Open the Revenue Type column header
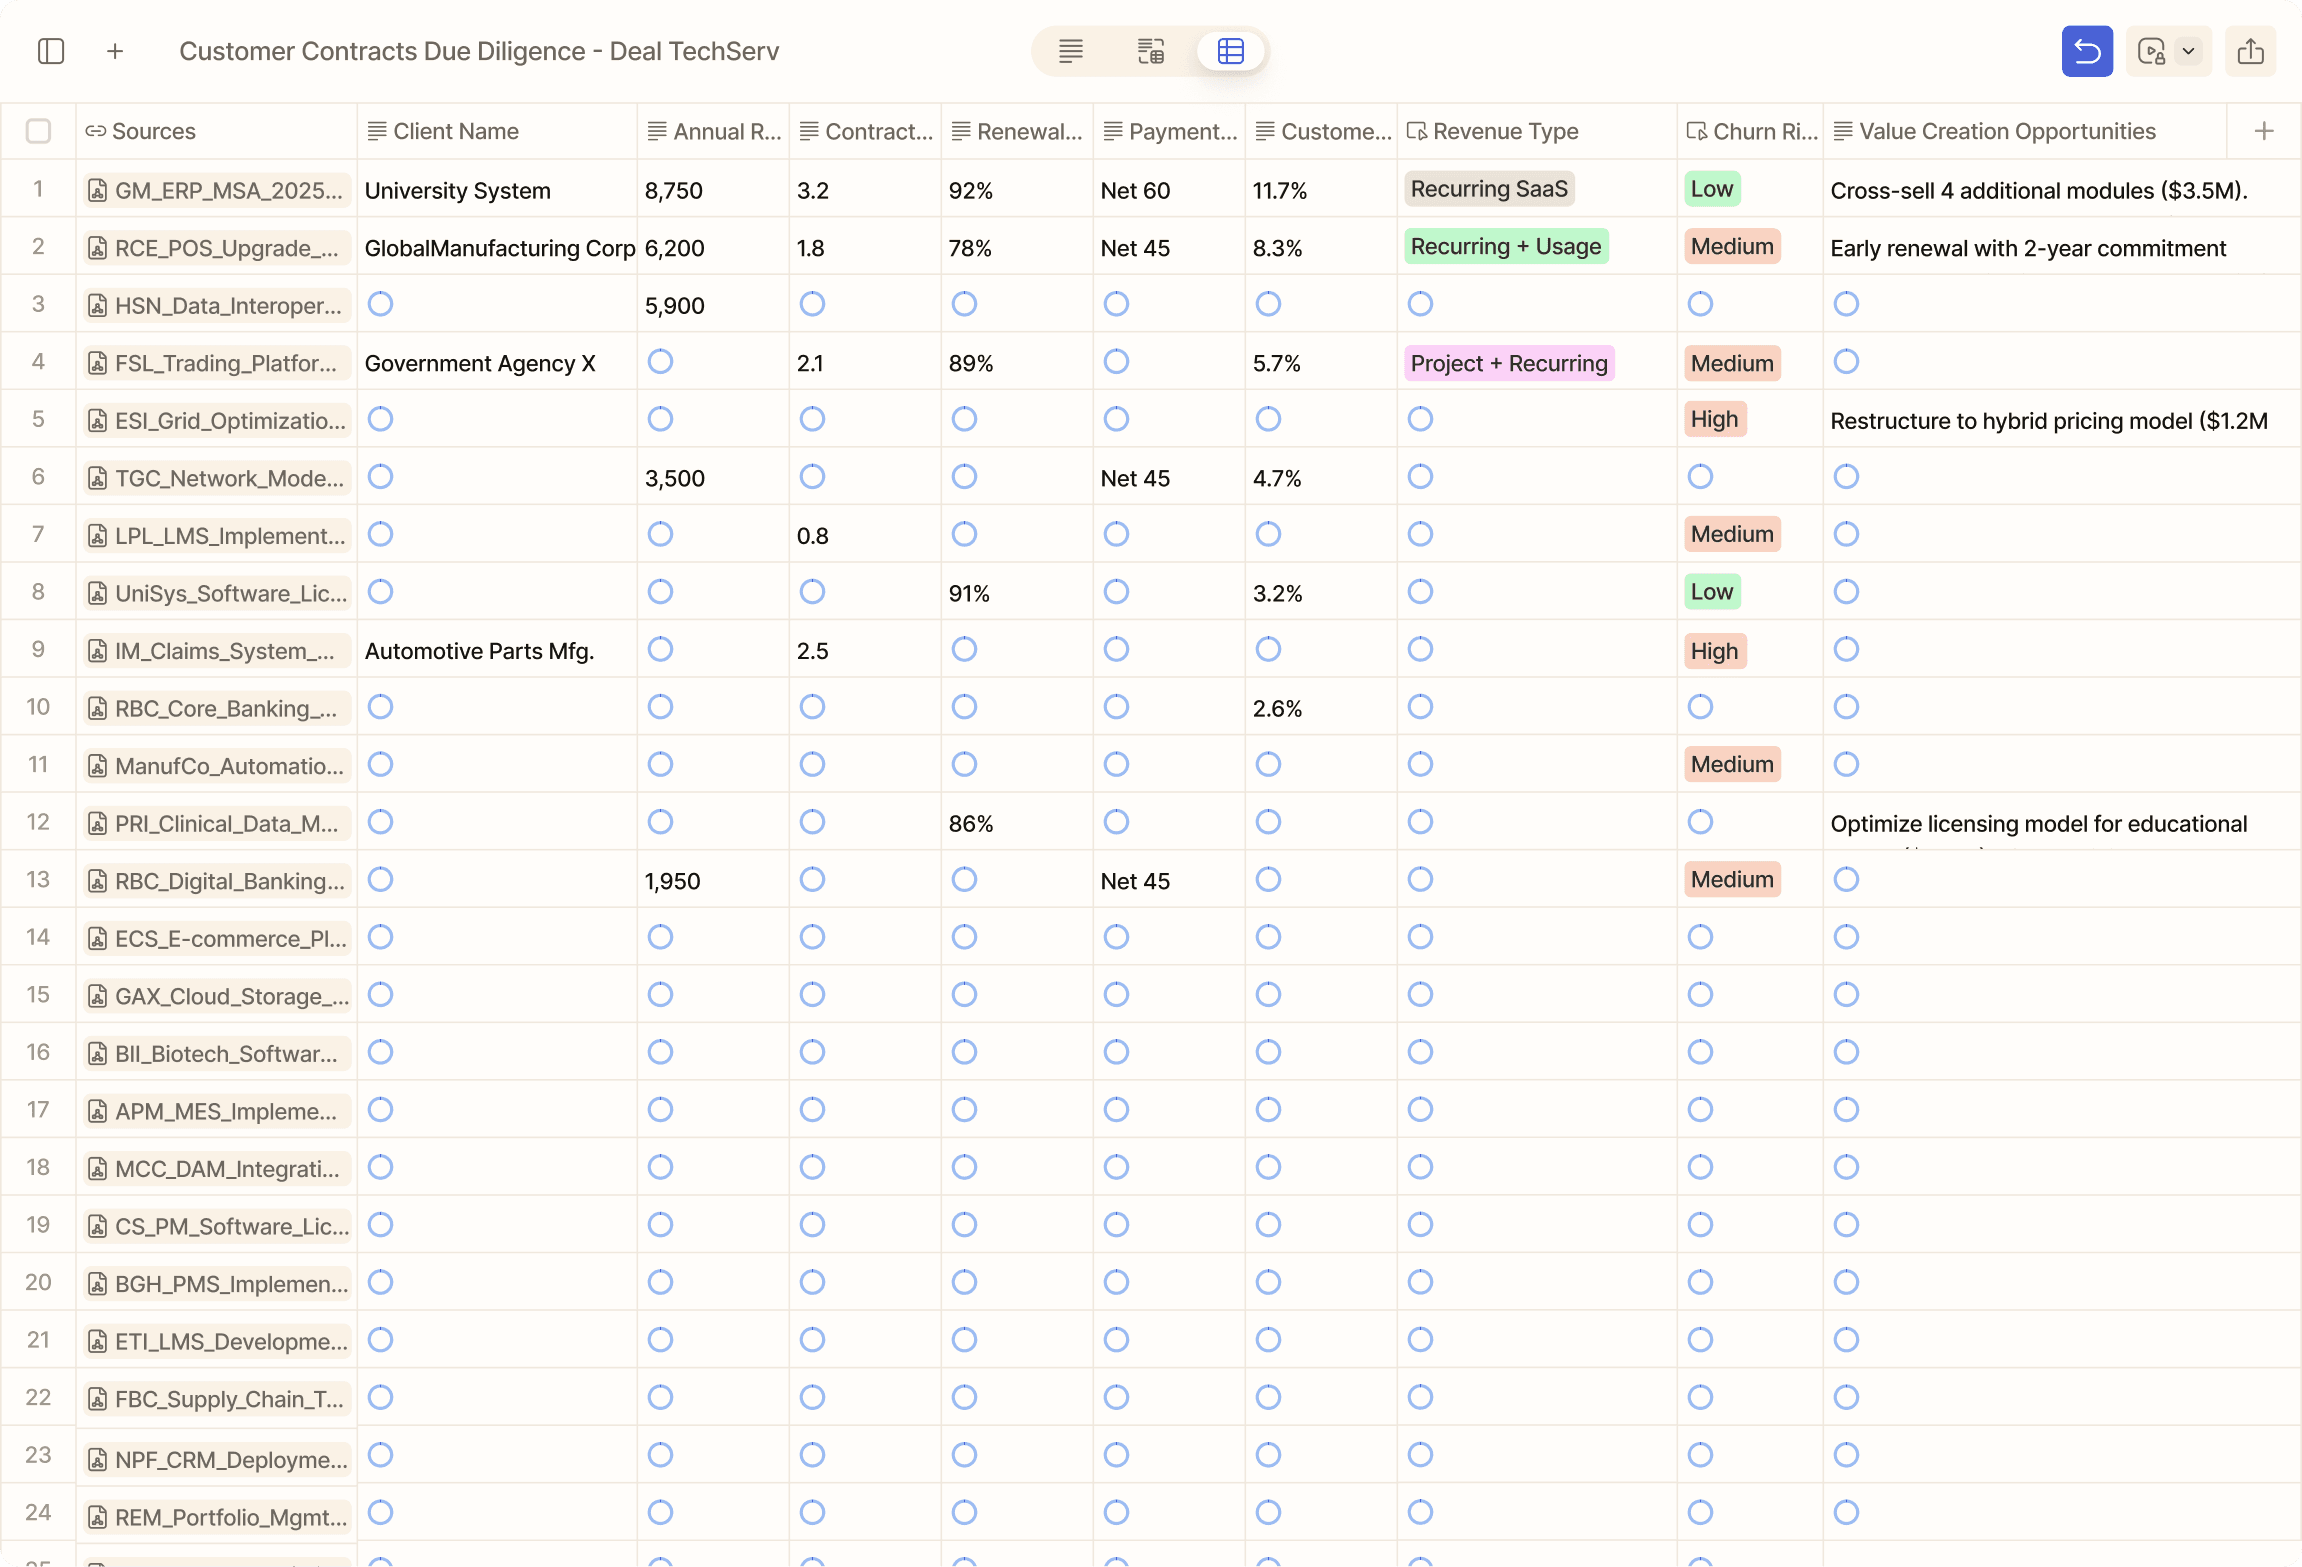The height and width of the screenshot is (1567, 2302). click(x=1505, y=131)
